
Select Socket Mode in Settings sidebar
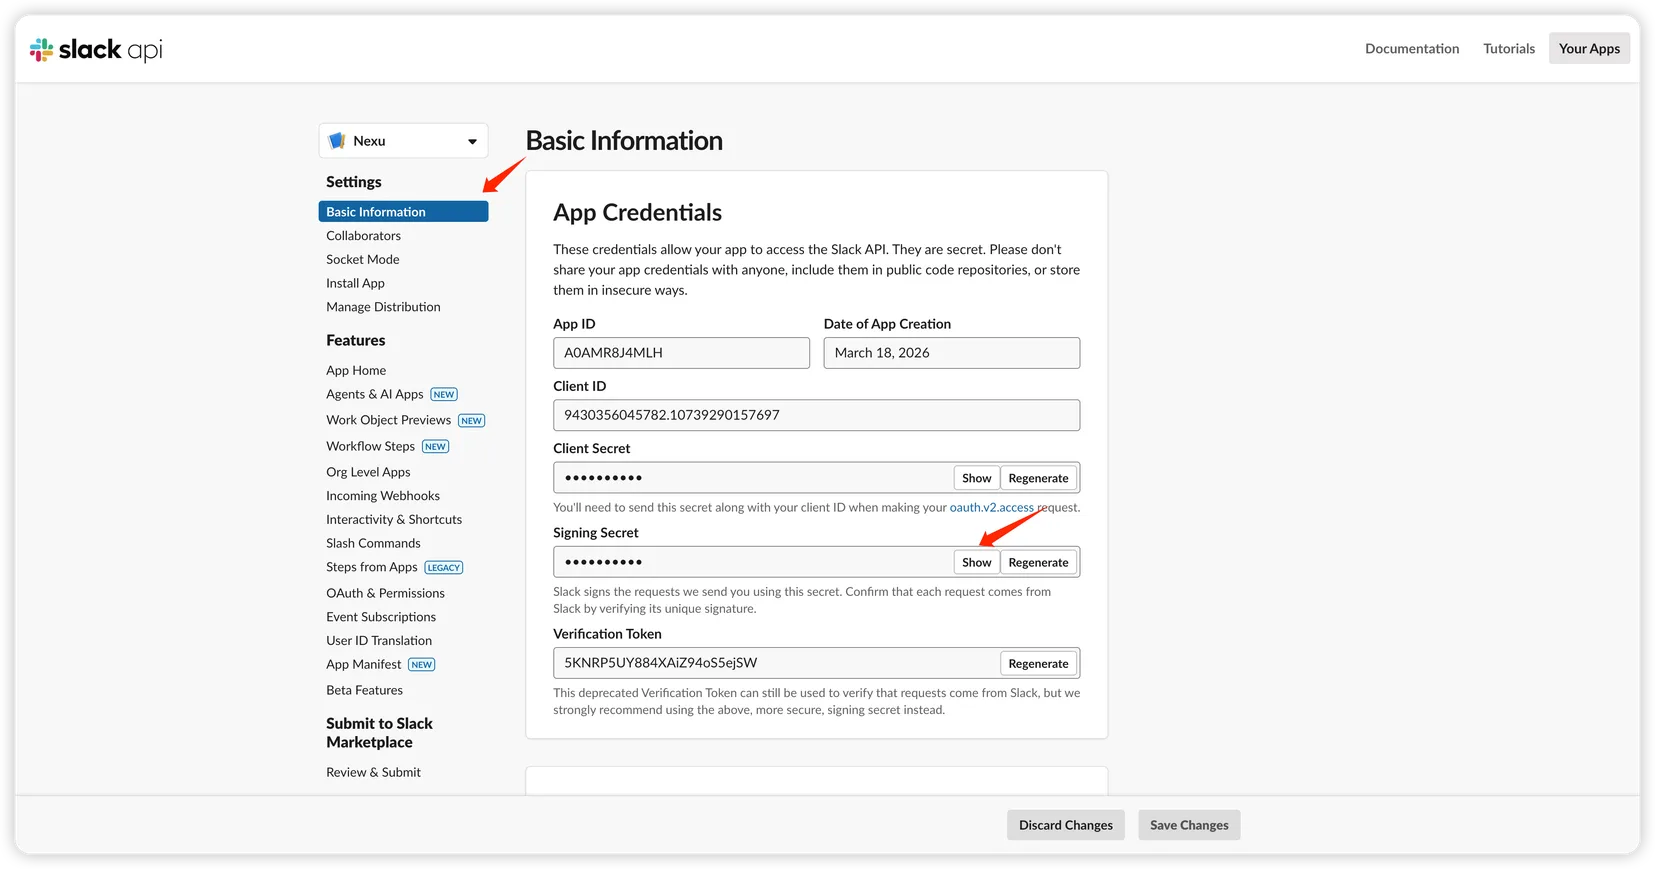(x=362, y=260)
